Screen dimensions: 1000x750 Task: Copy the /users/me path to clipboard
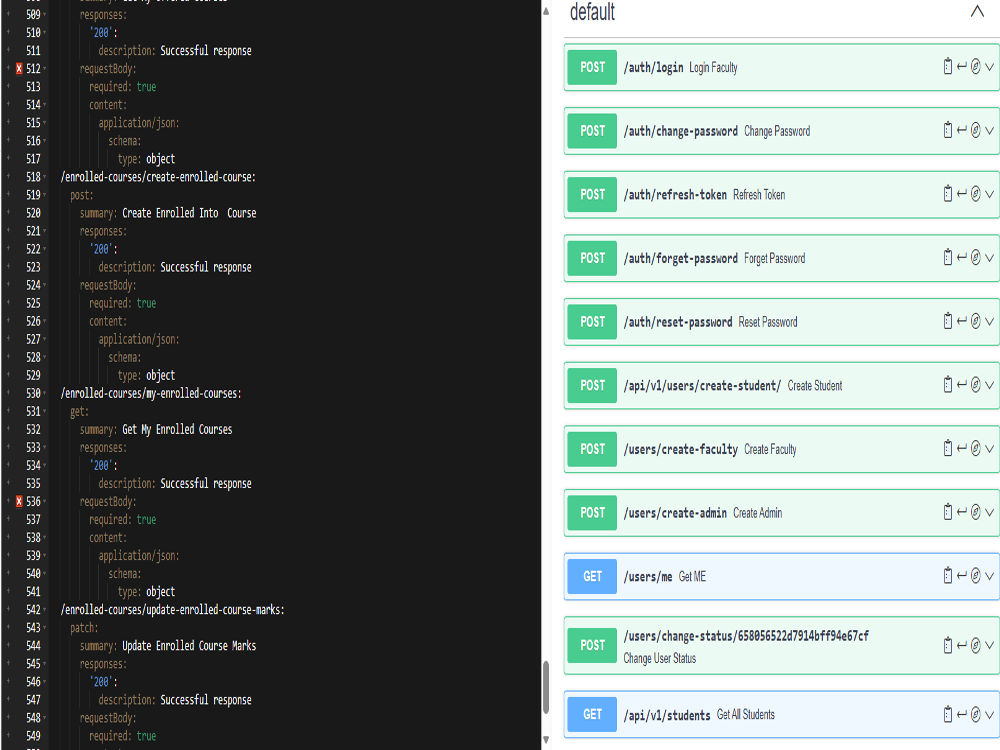(x=948, y=576)
